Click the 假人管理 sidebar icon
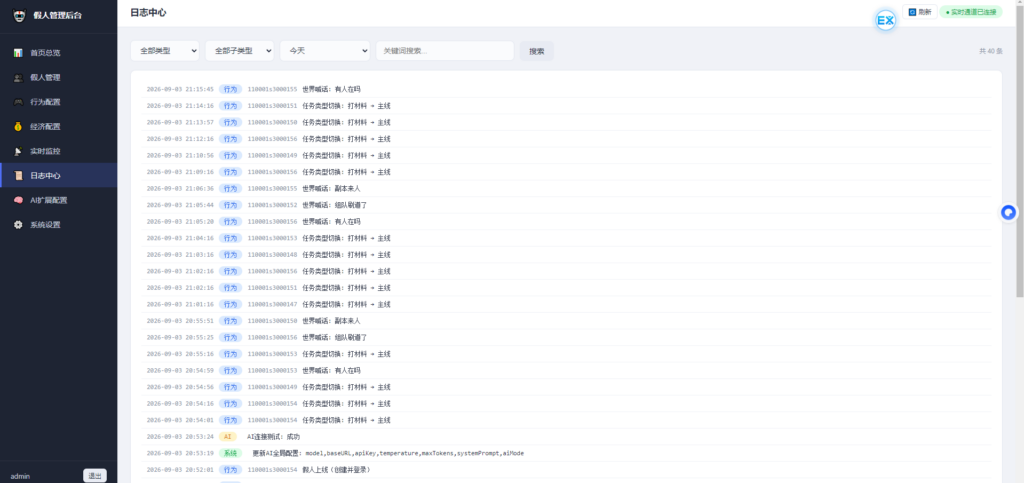The height and width of the screenshot is (483, 1024). pos(18,78)
